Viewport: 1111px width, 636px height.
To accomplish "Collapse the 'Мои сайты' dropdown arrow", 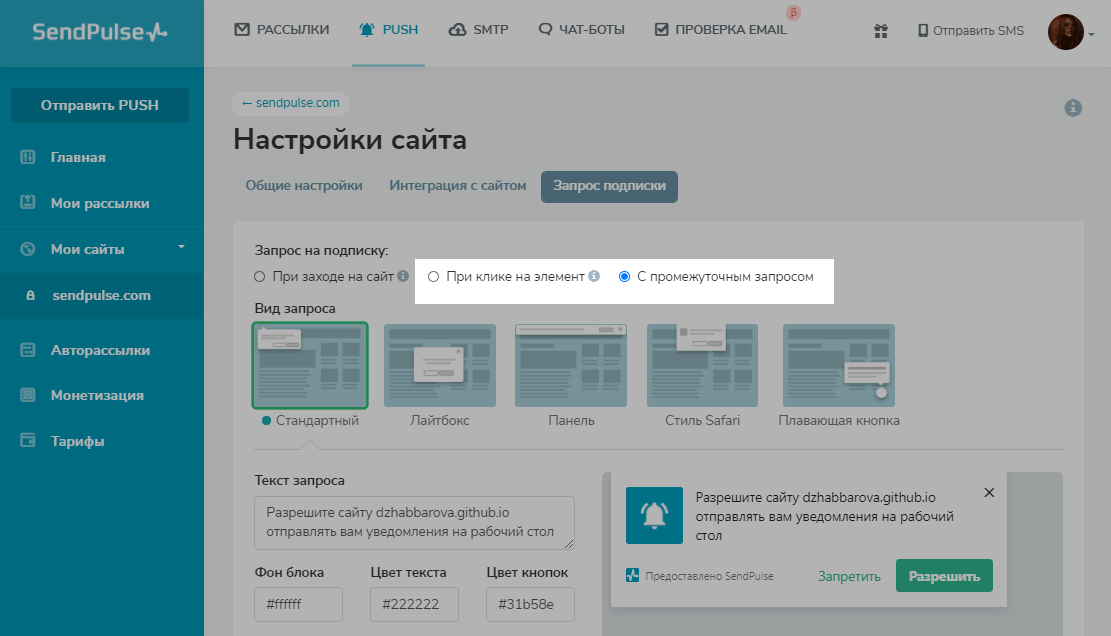I will (181, 246).
